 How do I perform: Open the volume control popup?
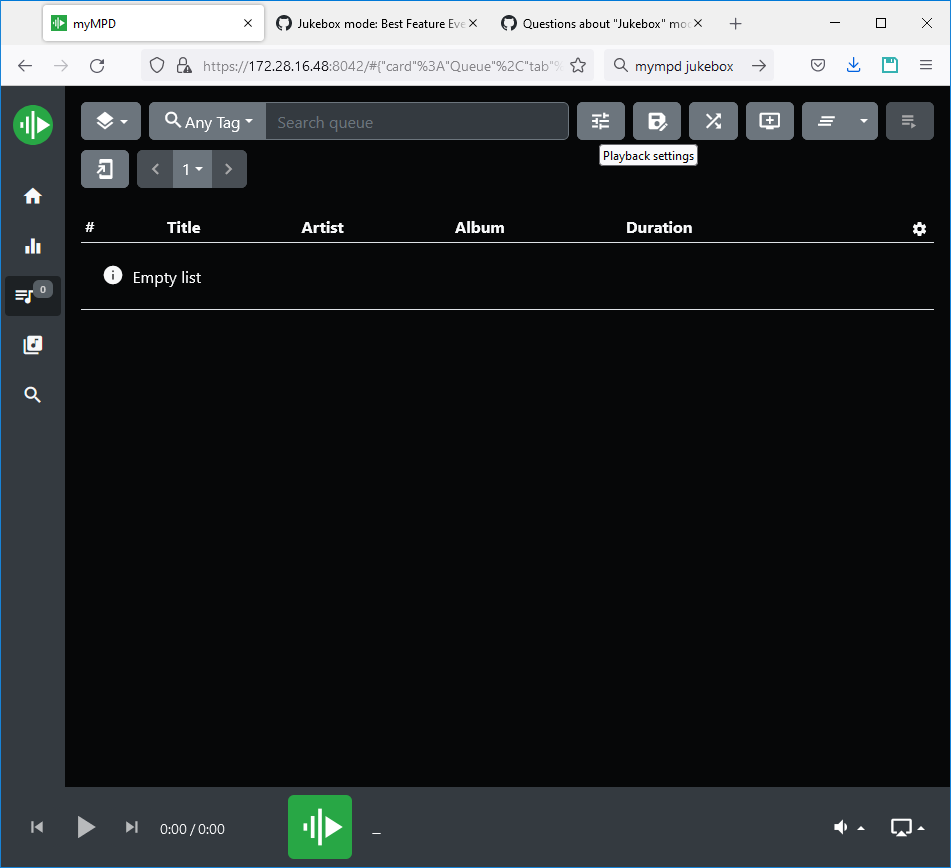click(849, 827)
